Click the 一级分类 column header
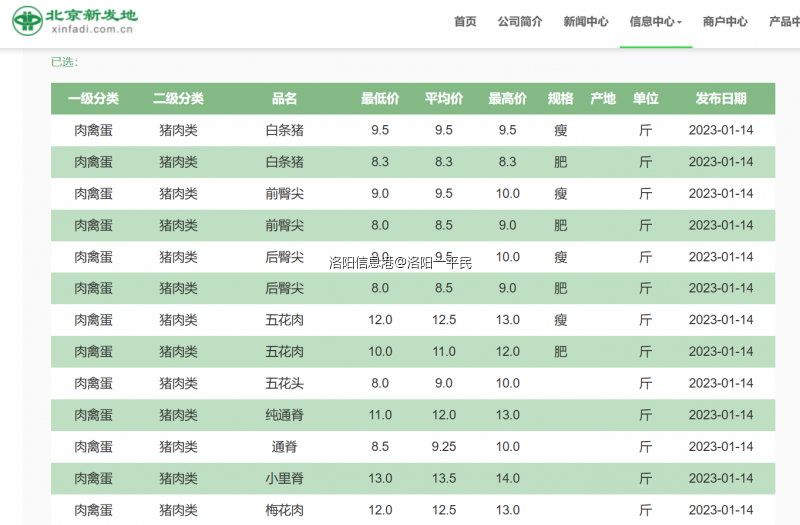Screen dimensions: 800x525 tap(93, 98)
